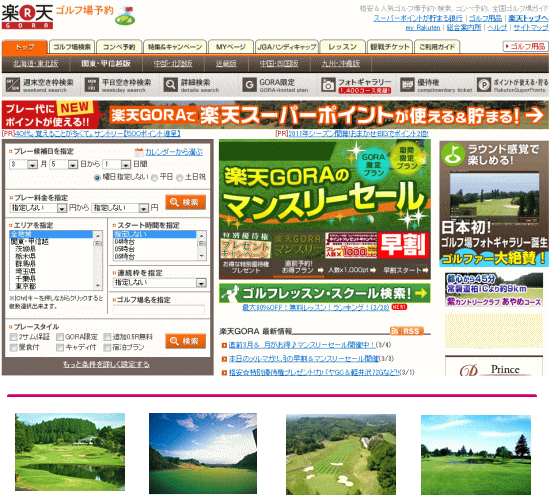The height and width of the screenshot is (495, 550).
Task: Click the orange arrow icon beside third news item
Action: coord(224,373)
